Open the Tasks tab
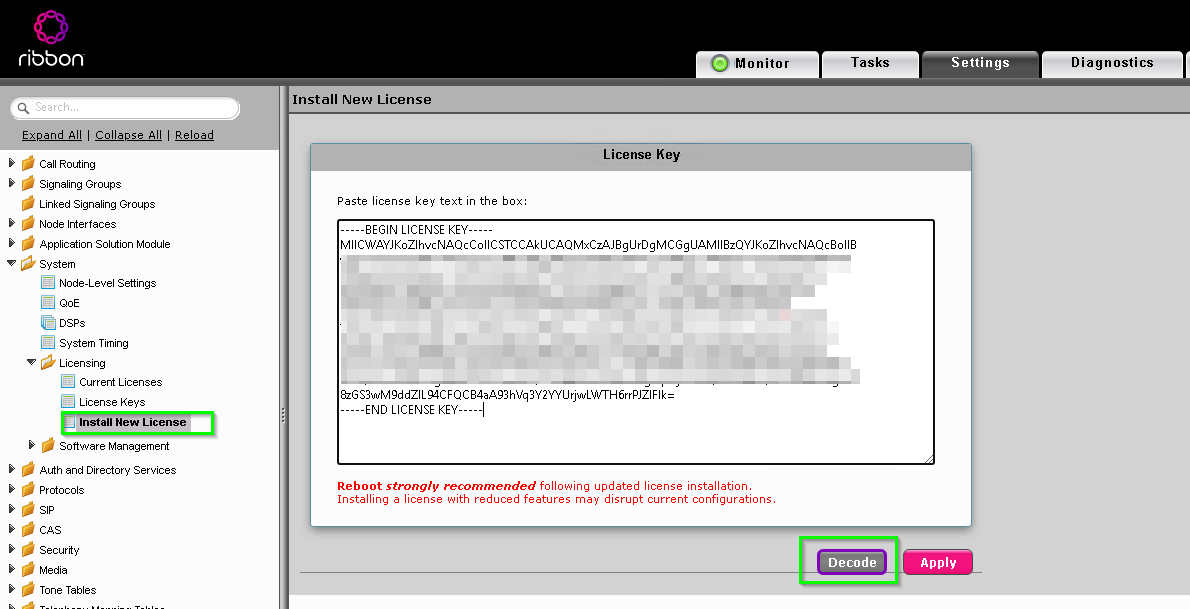 click(869, 63)
